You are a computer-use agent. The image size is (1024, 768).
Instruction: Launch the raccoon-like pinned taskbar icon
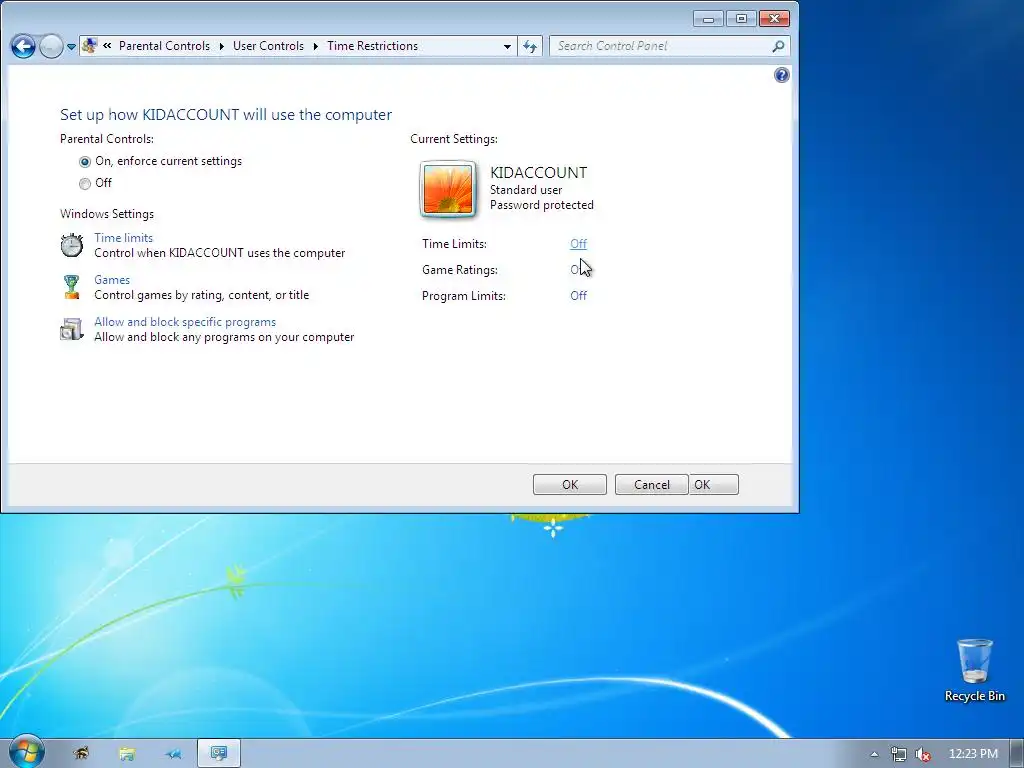pyautogui.click(x=81, y=754)
